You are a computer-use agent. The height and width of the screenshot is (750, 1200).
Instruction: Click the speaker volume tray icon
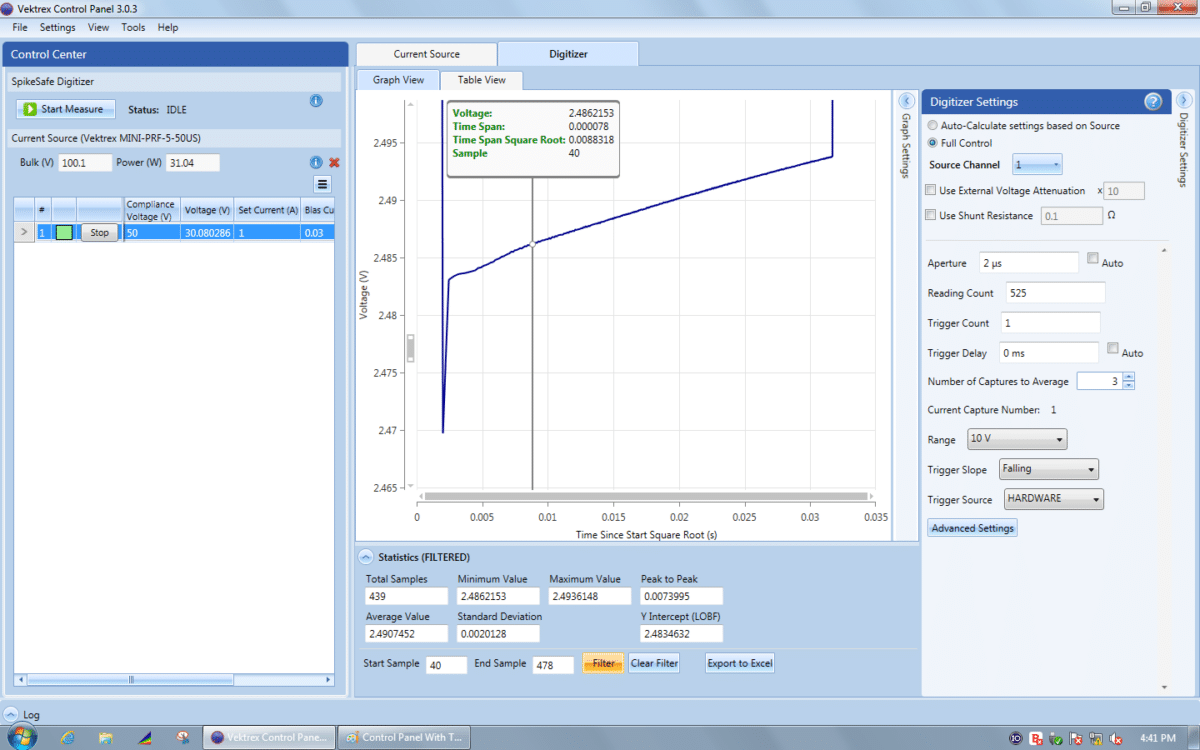(x=1116, y=738)
